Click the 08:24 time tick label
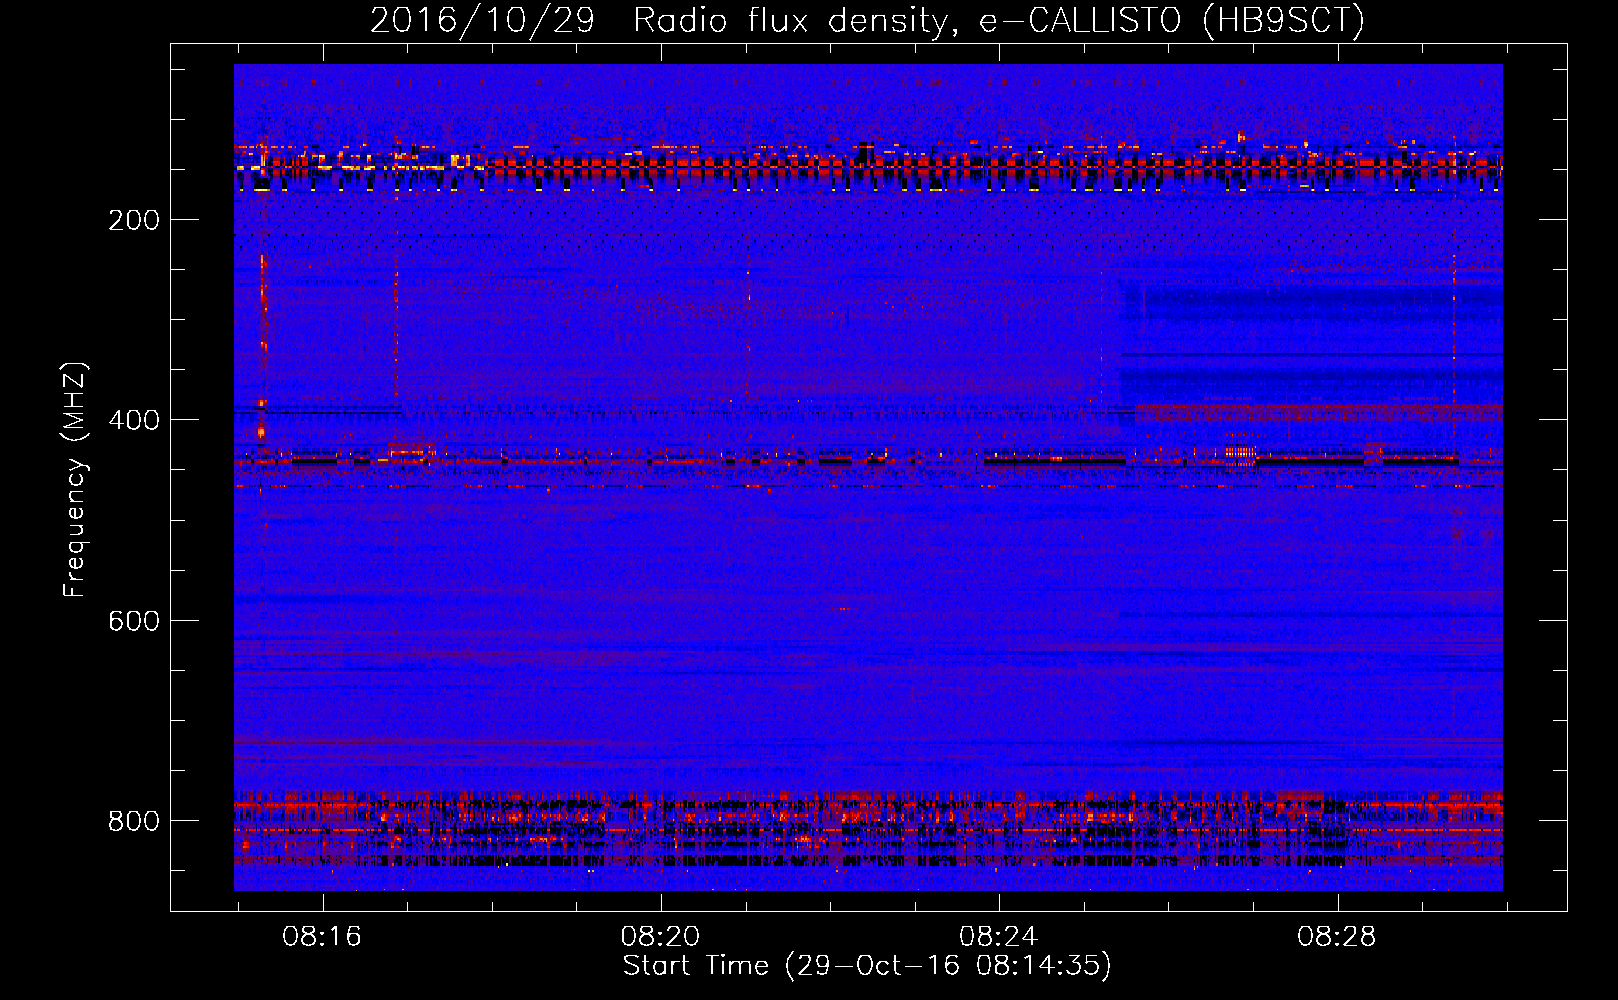Image resolution: width=1618 pixels, height=1000 pixels. pyautogui.click(x=998, y=937)
